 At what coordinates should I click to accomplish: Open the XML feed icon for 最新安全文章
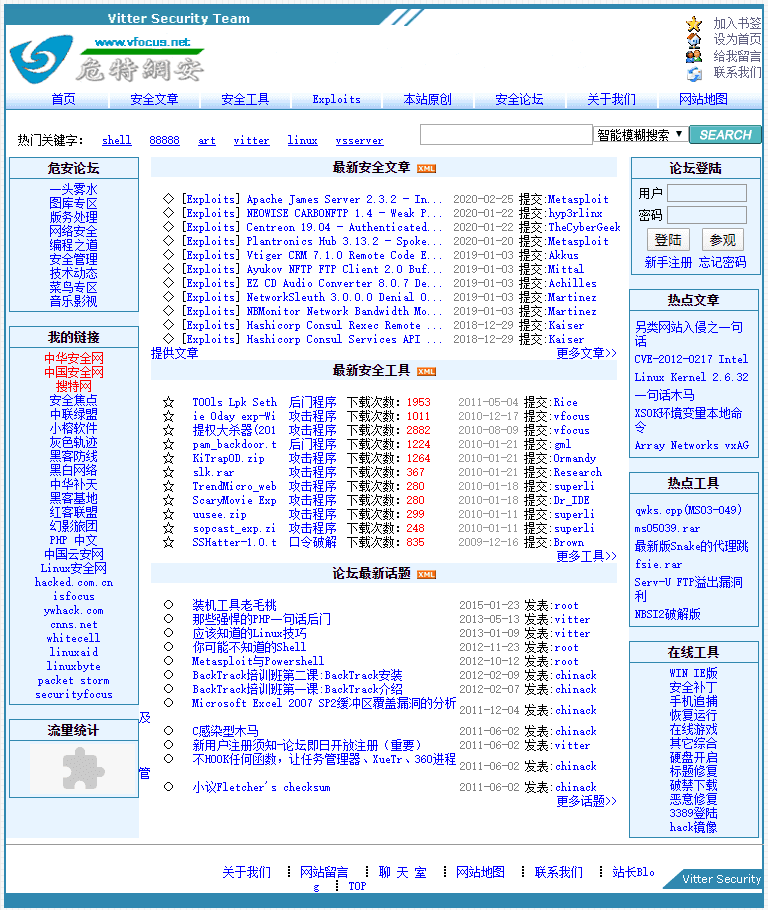click(x=426, y=168)
